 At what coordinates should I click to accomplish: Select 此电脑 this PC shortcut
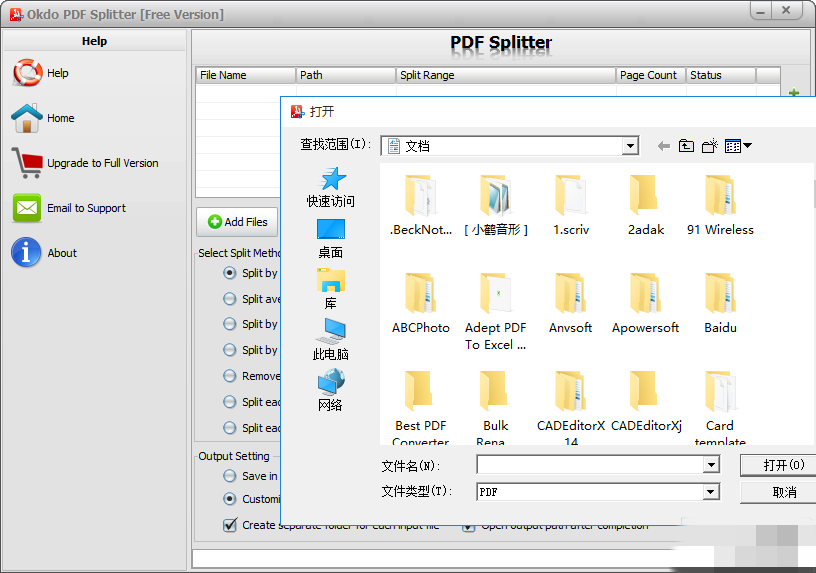pos(330,340)
